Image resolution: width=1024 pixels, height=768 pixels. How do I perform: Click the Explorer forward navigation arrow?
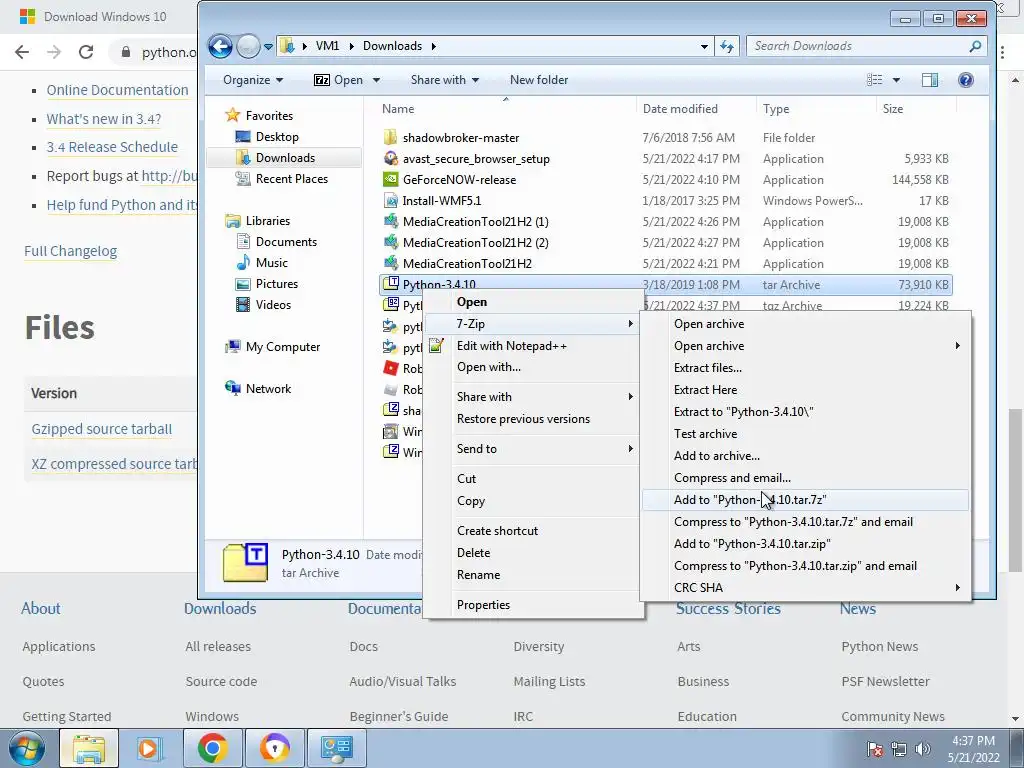click(x=248, y=46)
